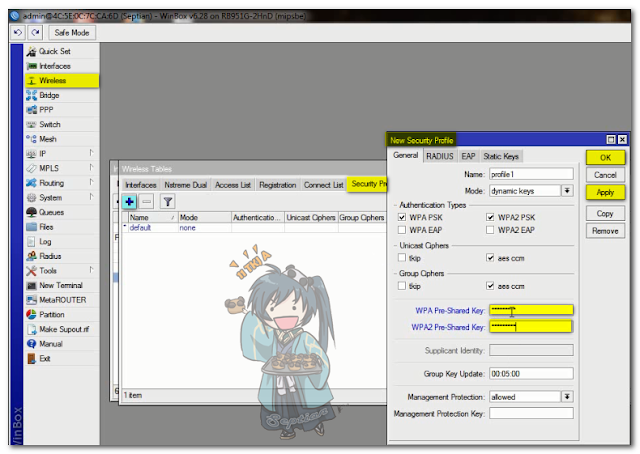The height and width of the screenshot is (454, 640).
Task: Open Switch sidebar entry
Action: [x=62, y=125]
